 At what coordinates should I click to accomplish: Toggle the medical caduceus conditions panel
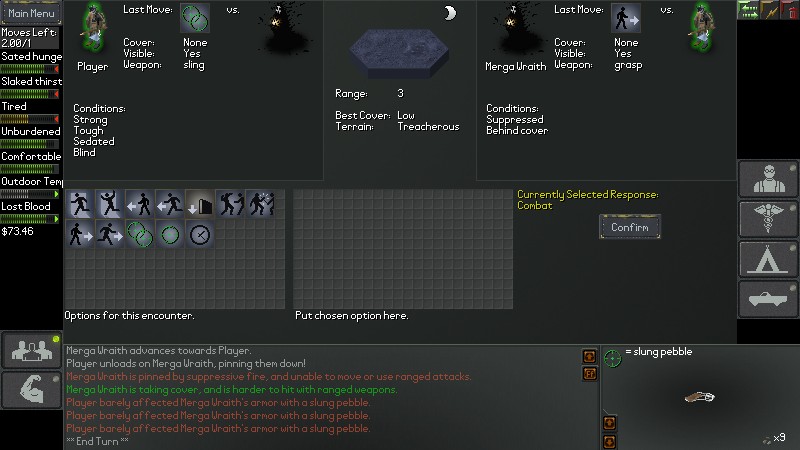click(x=768, y=219)
